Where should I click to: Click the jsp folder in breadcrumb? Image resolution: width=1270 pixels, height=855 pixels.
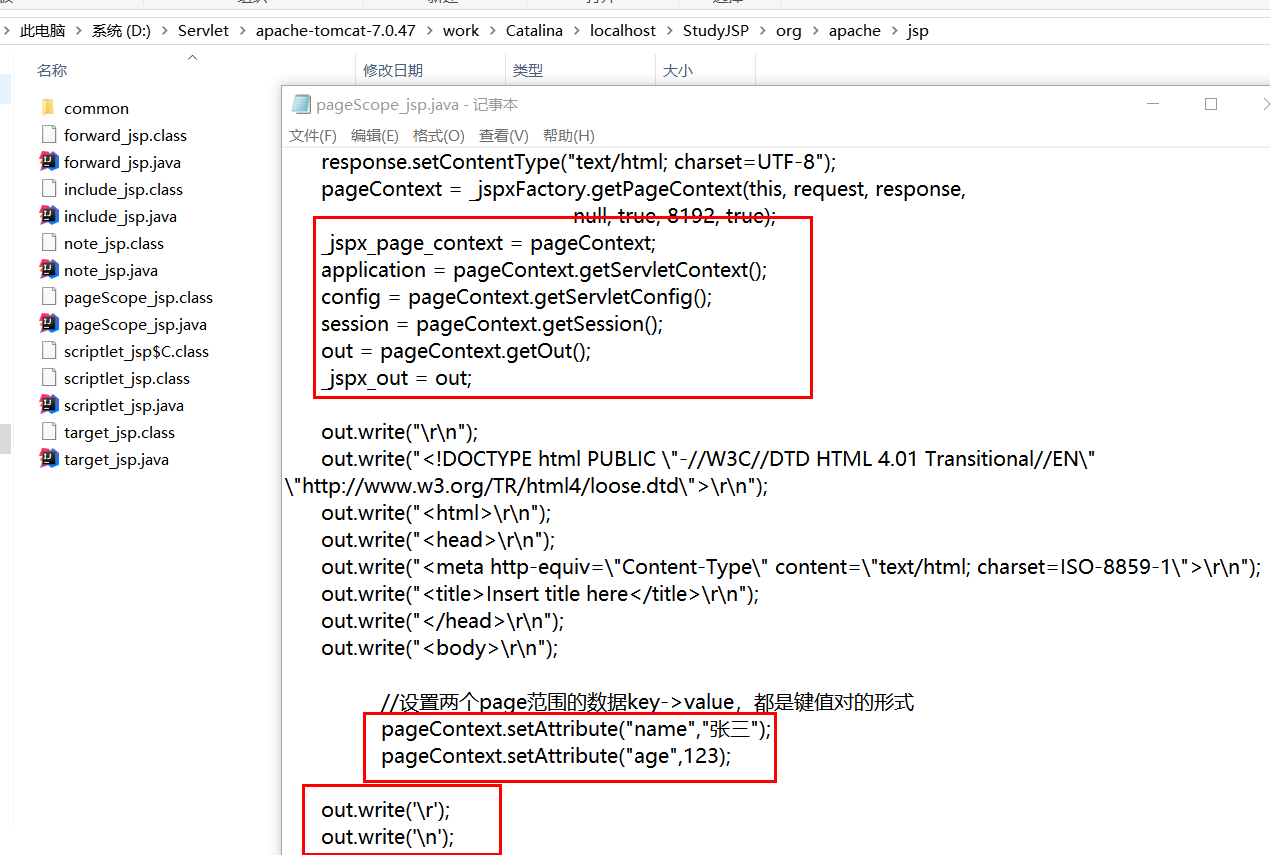918,31
